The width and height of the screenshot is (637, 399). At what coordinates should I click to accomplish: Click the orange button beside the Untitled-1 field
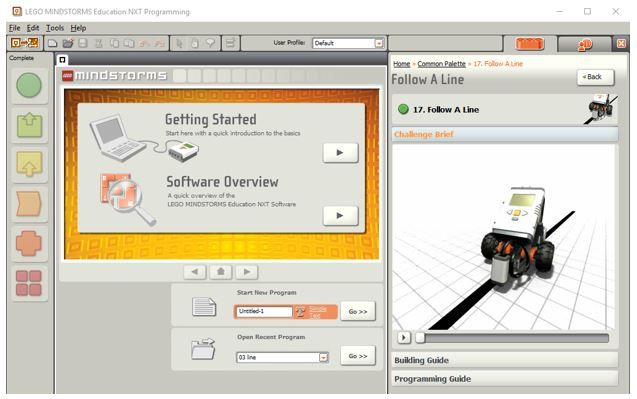(316, 312)
